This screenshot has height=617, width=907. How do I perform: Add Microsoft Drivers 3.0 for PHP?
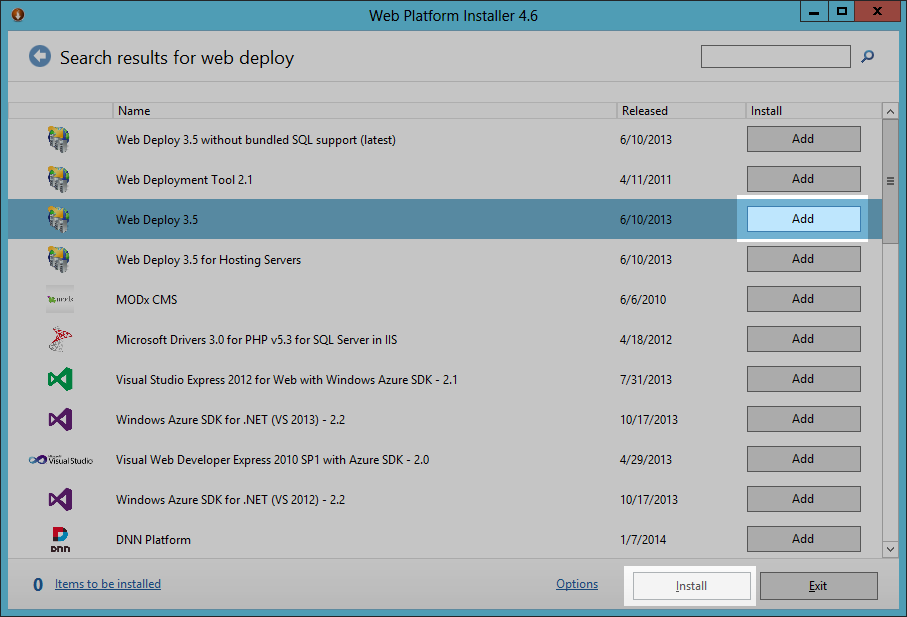pos(803,339)
